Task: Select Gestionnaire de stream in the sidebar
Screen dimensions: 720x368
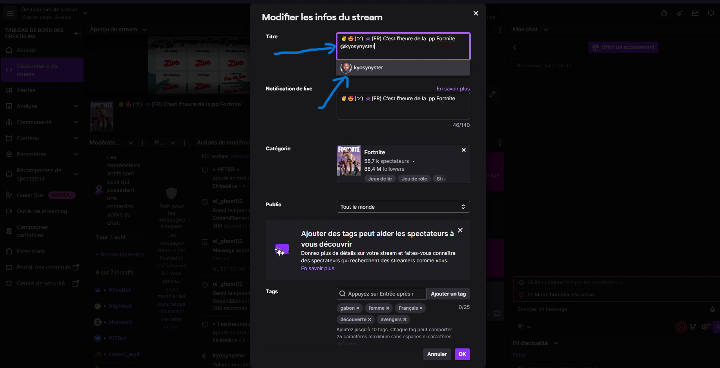Action: click(42, 70)
